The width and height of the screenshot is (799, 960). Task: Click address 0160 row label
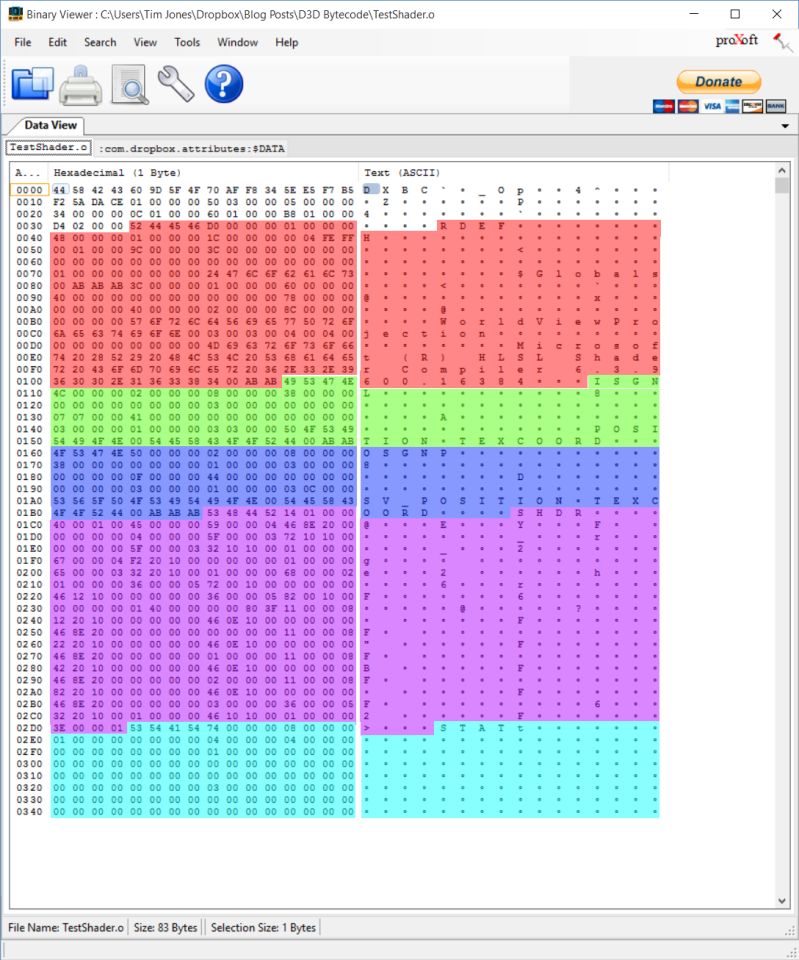coord(29,453)
